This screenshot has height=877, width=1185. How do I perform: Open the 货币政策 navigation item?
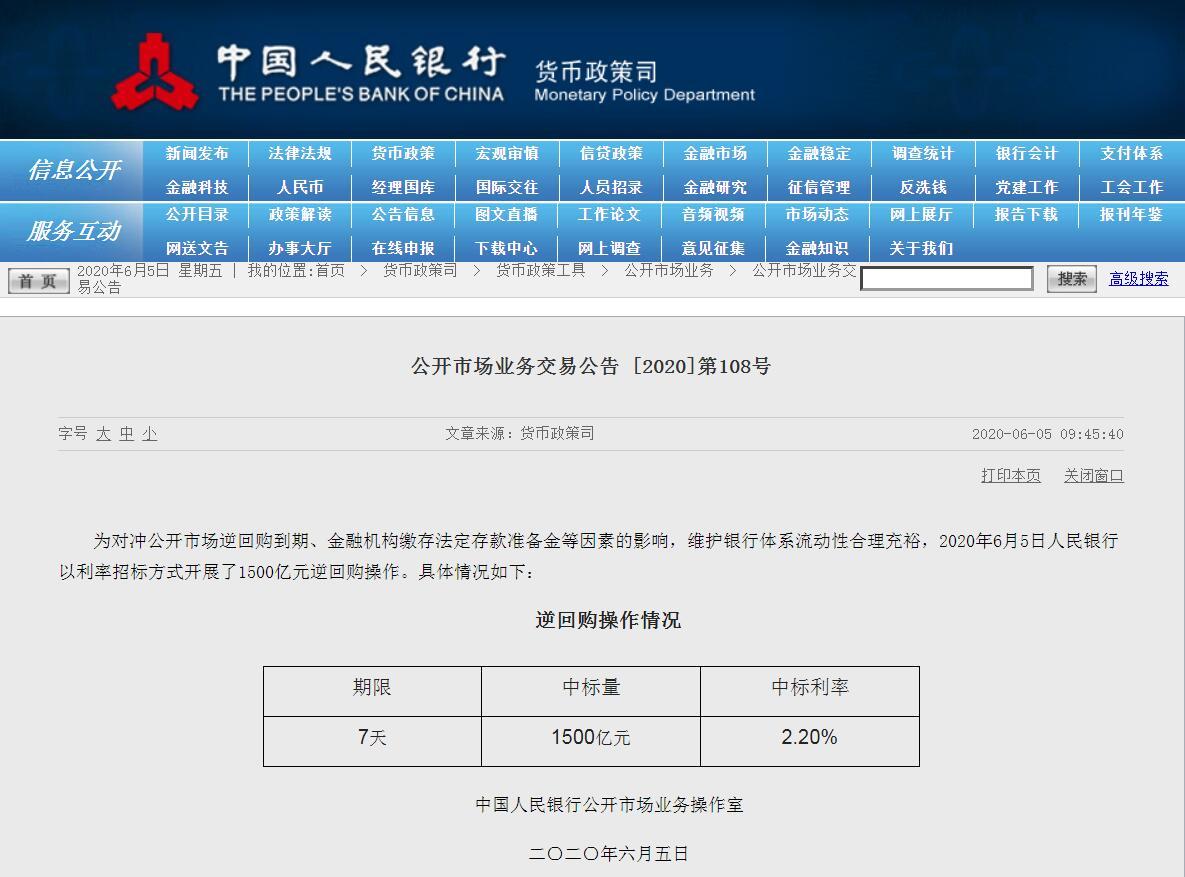(403, 154)
